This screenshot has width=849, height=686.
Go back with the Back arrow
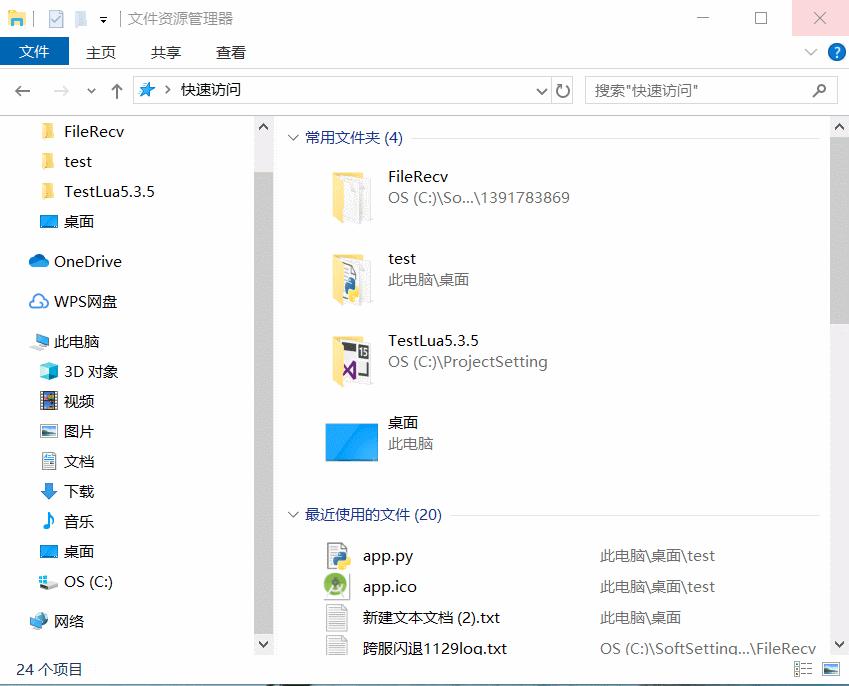(x=23, y=91)
